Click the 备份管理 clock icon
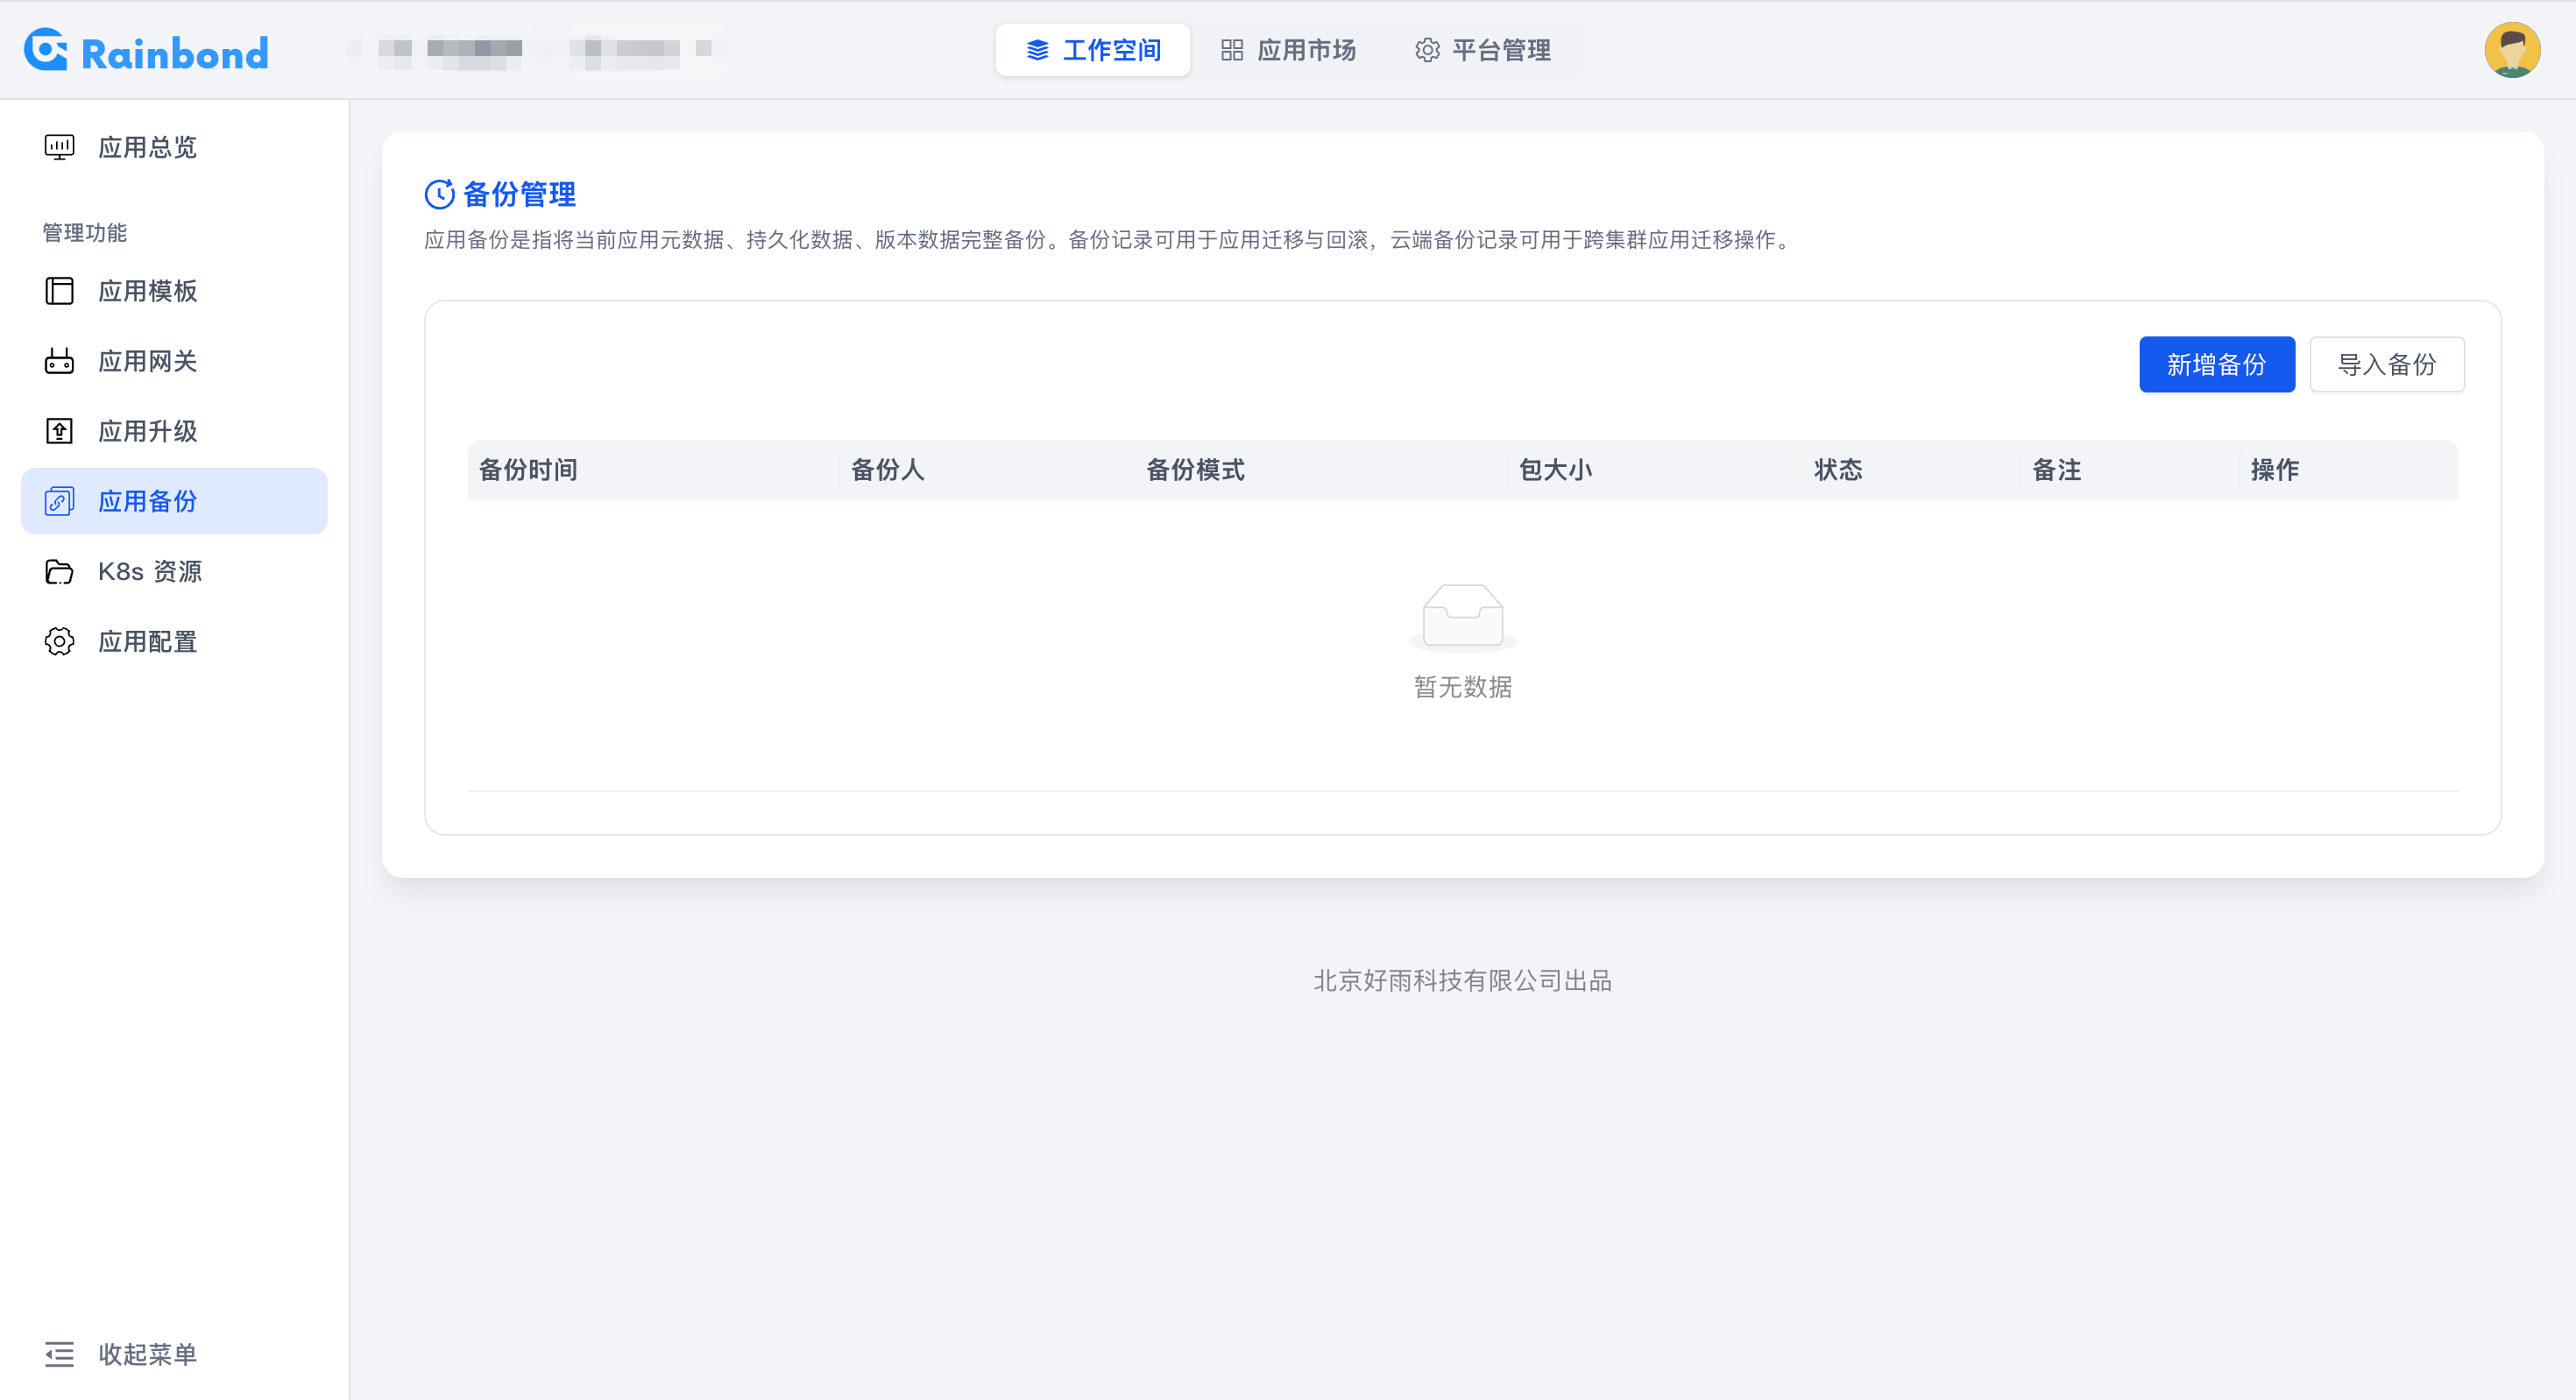The height and width of the screenshot is (1400, 2576). [x=439, y=194]
